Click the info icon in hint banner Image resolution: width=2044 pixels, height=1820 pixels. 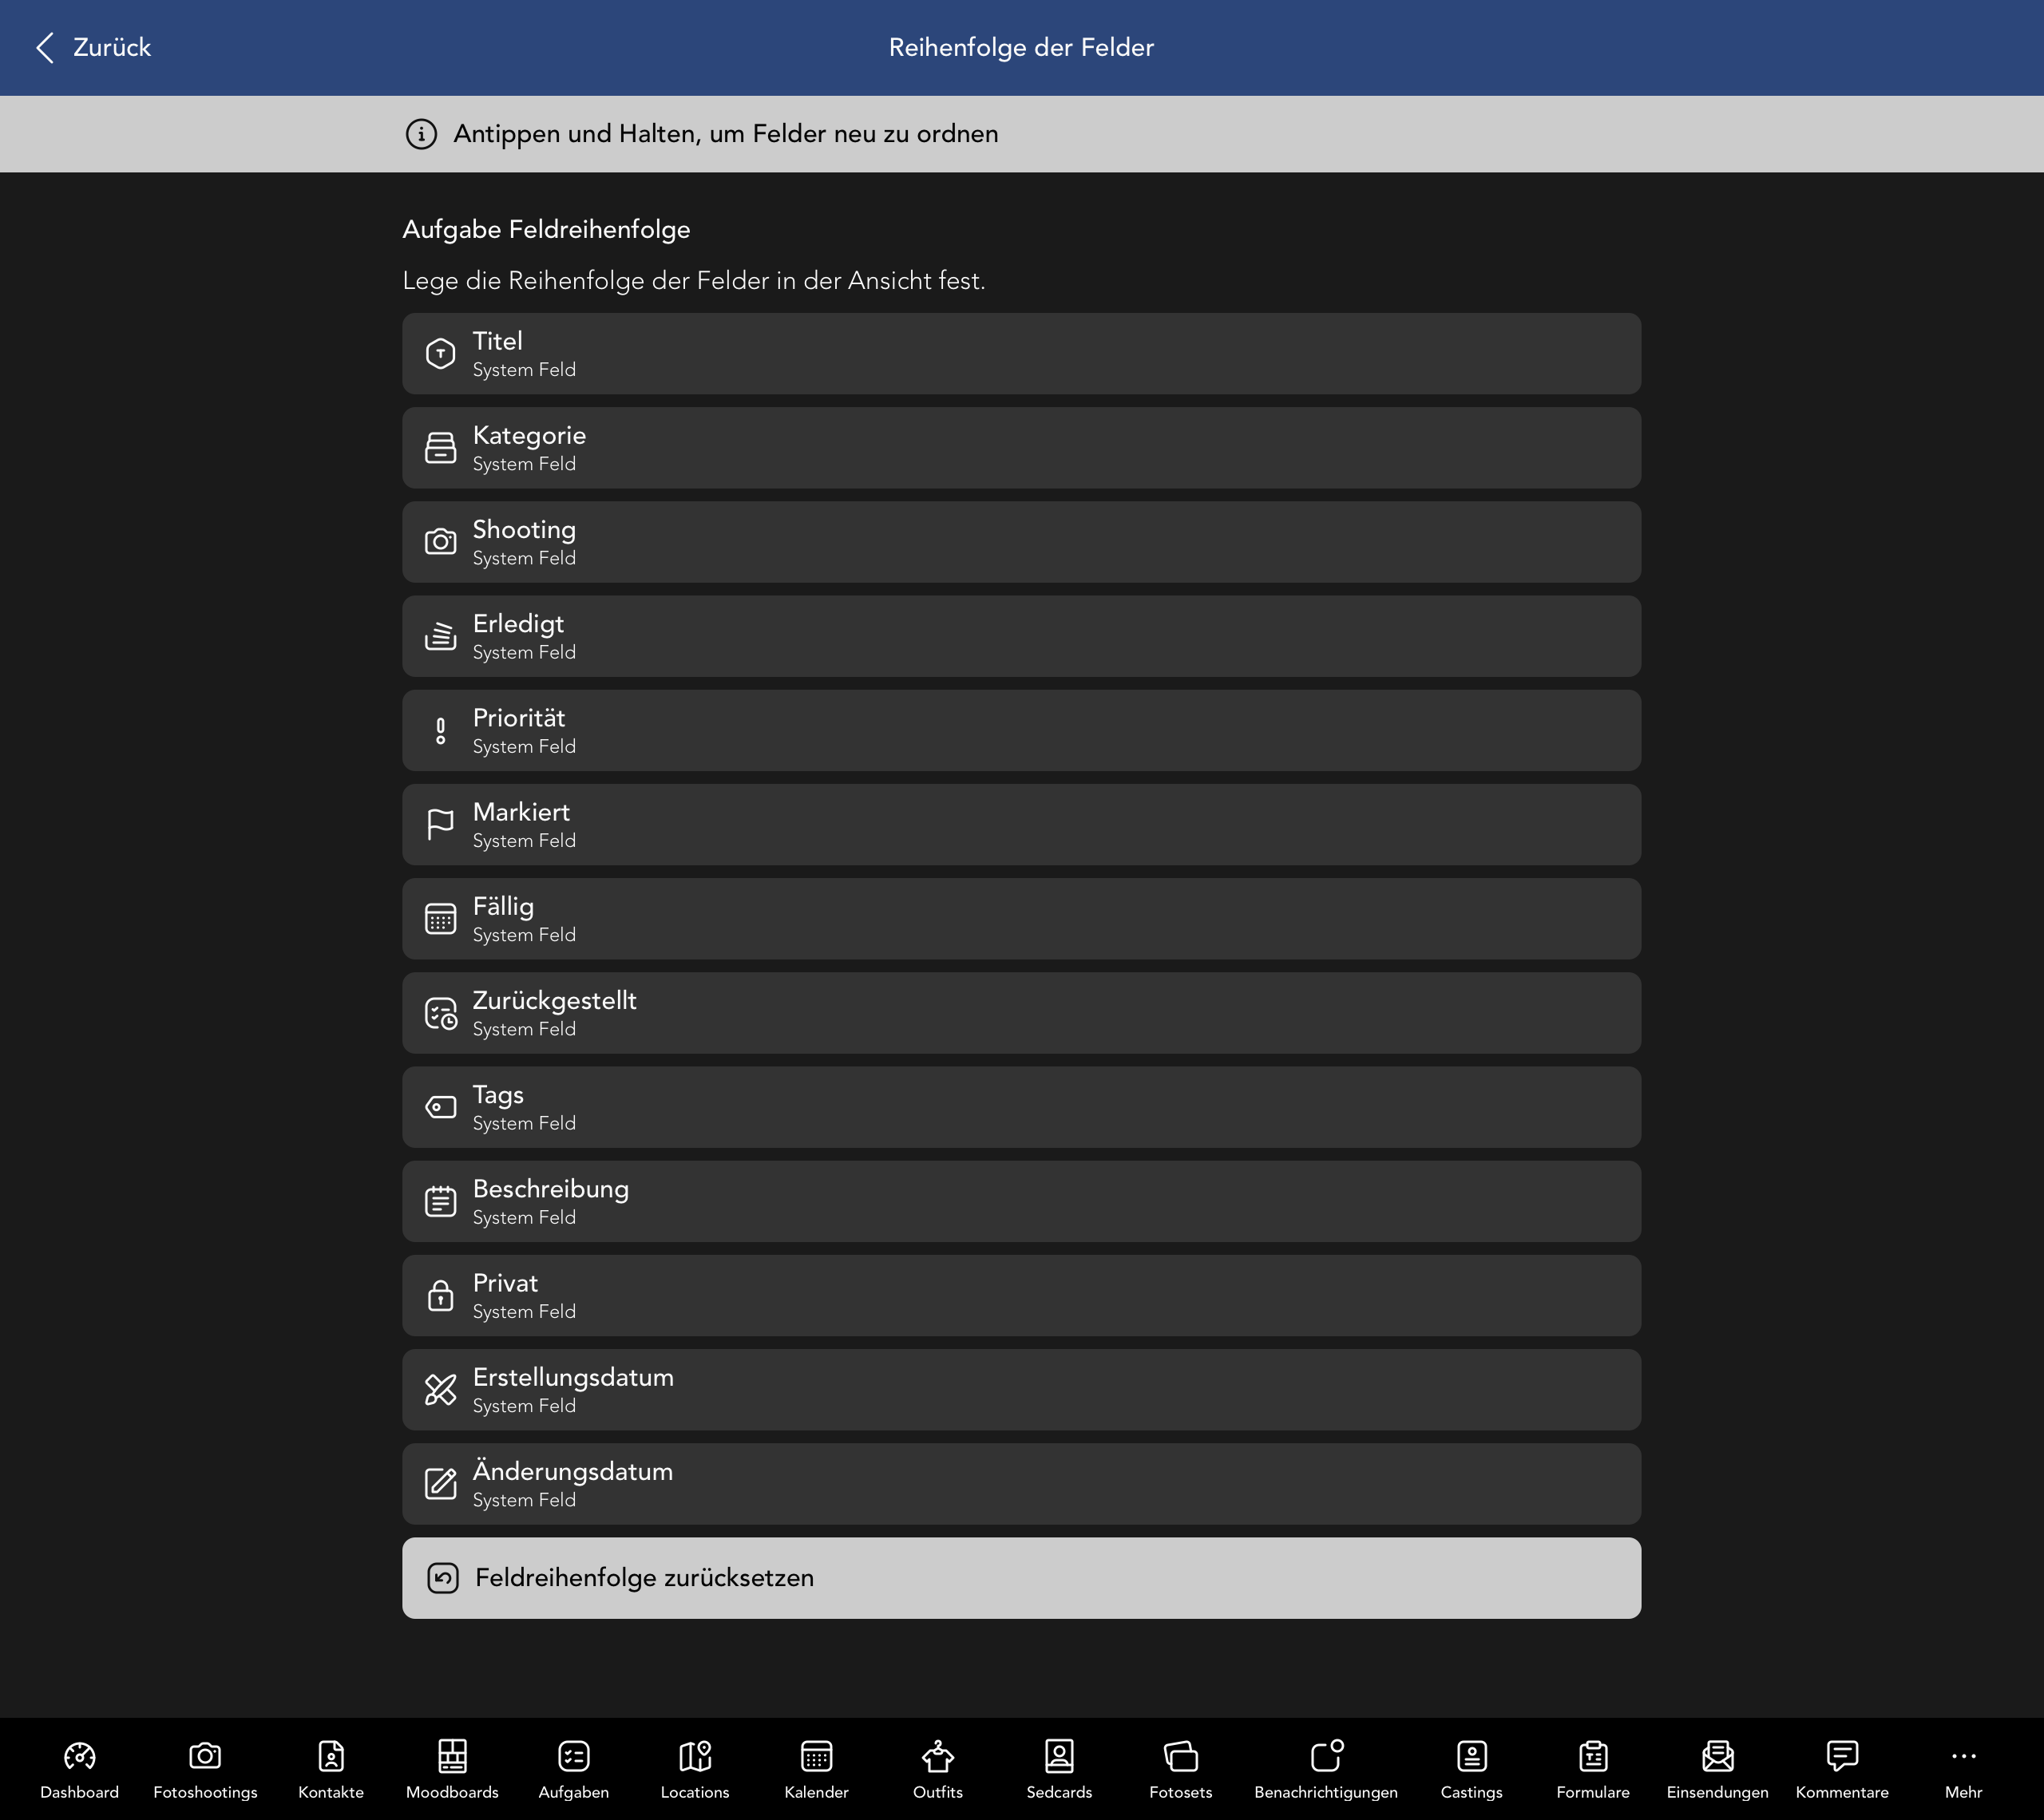pos(421,134)
